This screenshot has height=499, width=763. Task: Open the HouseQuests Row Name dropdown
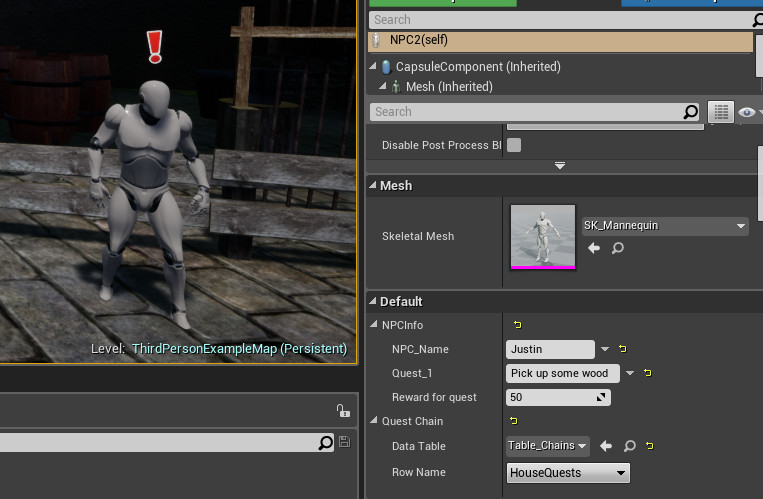[x=568, y=473]
